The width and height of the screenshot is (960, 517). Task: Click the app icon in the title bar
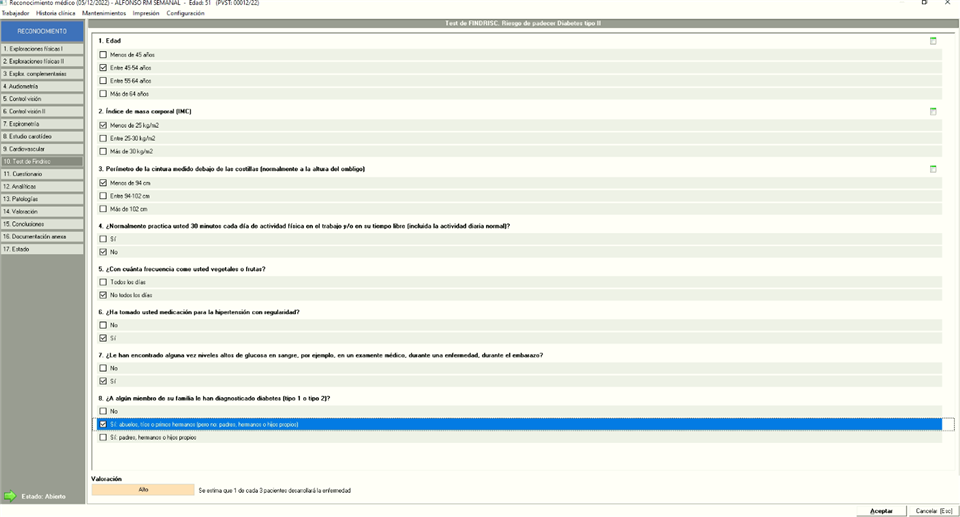(4, 3)
